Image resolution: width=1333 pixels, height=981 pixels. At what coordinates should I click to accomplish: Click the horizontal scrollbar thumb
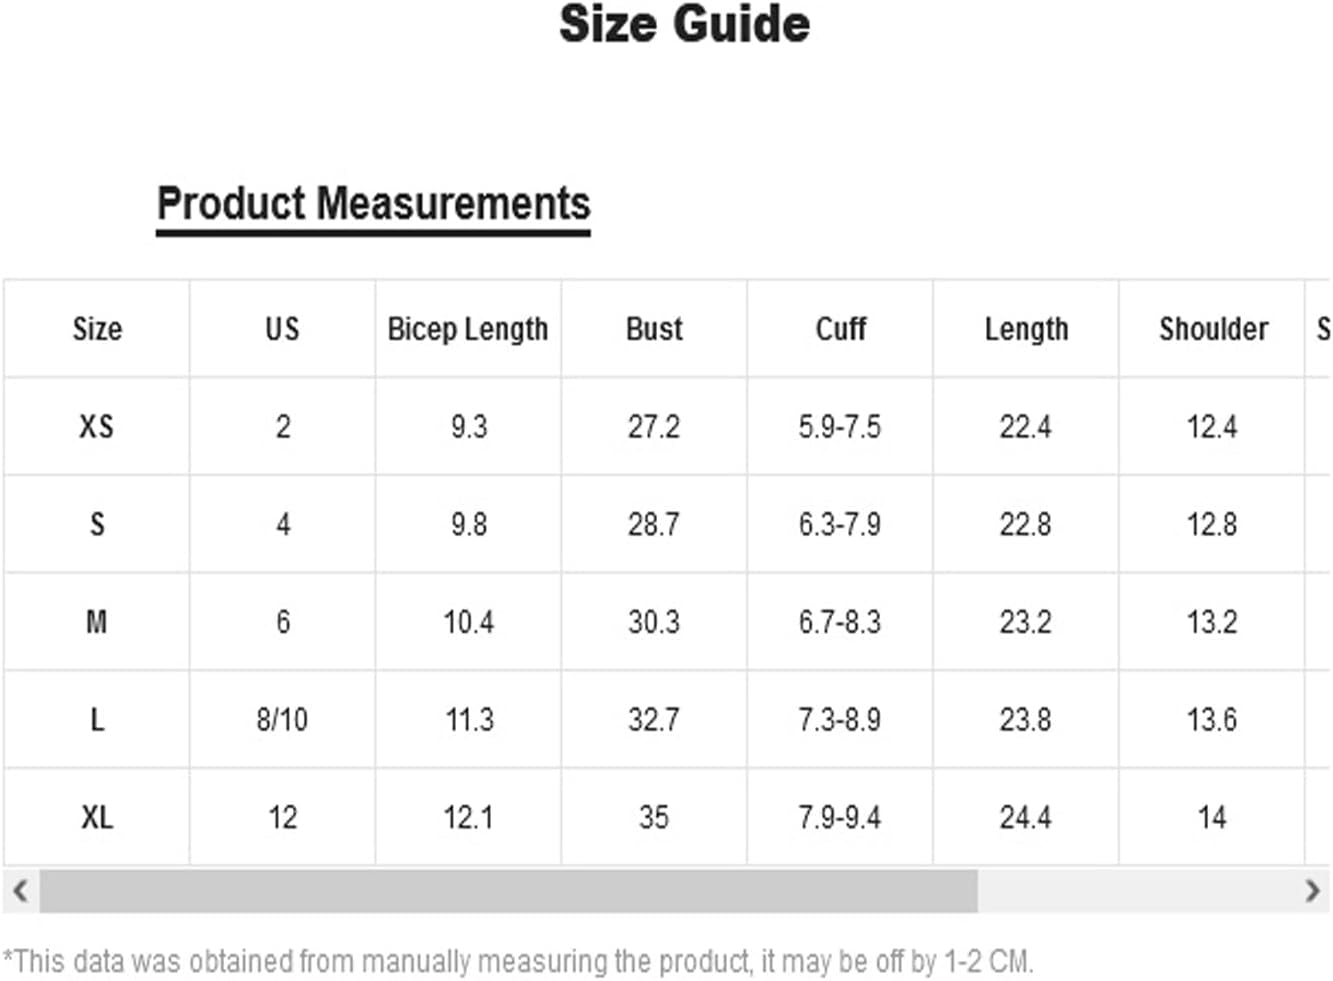click(508, 890)
